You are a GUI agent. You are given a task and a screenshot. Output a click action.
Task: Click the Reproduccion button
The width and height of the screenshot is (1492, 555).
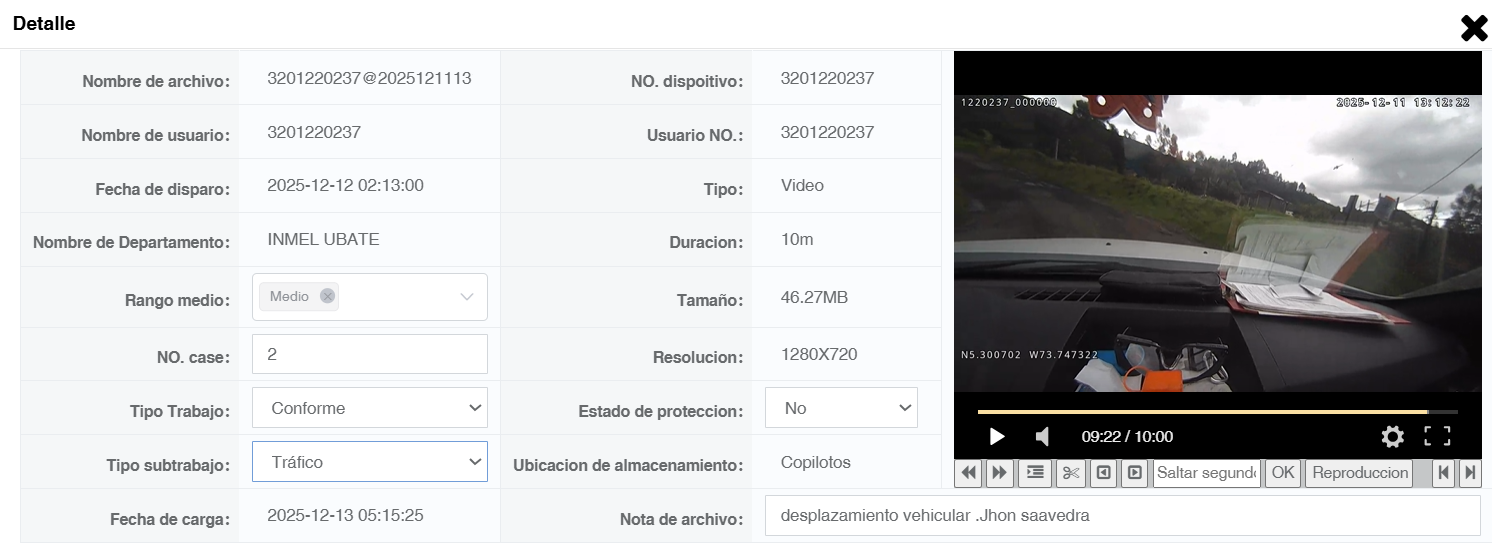point(1360,473)
